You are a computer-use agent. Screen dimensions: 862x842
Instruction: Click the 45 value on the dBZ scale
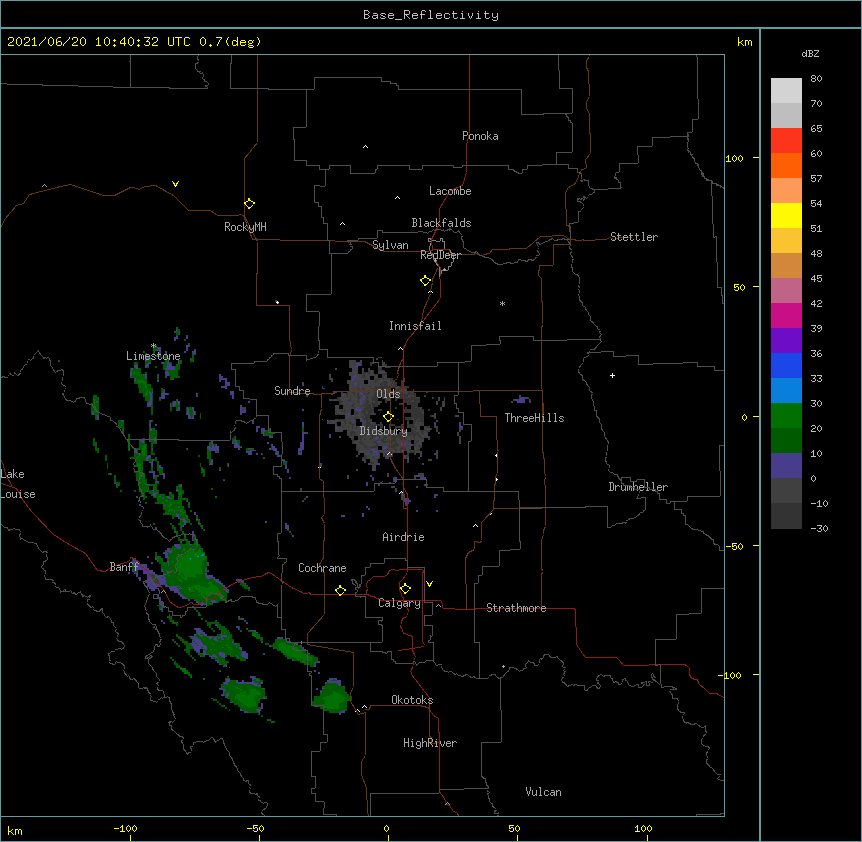816,279
